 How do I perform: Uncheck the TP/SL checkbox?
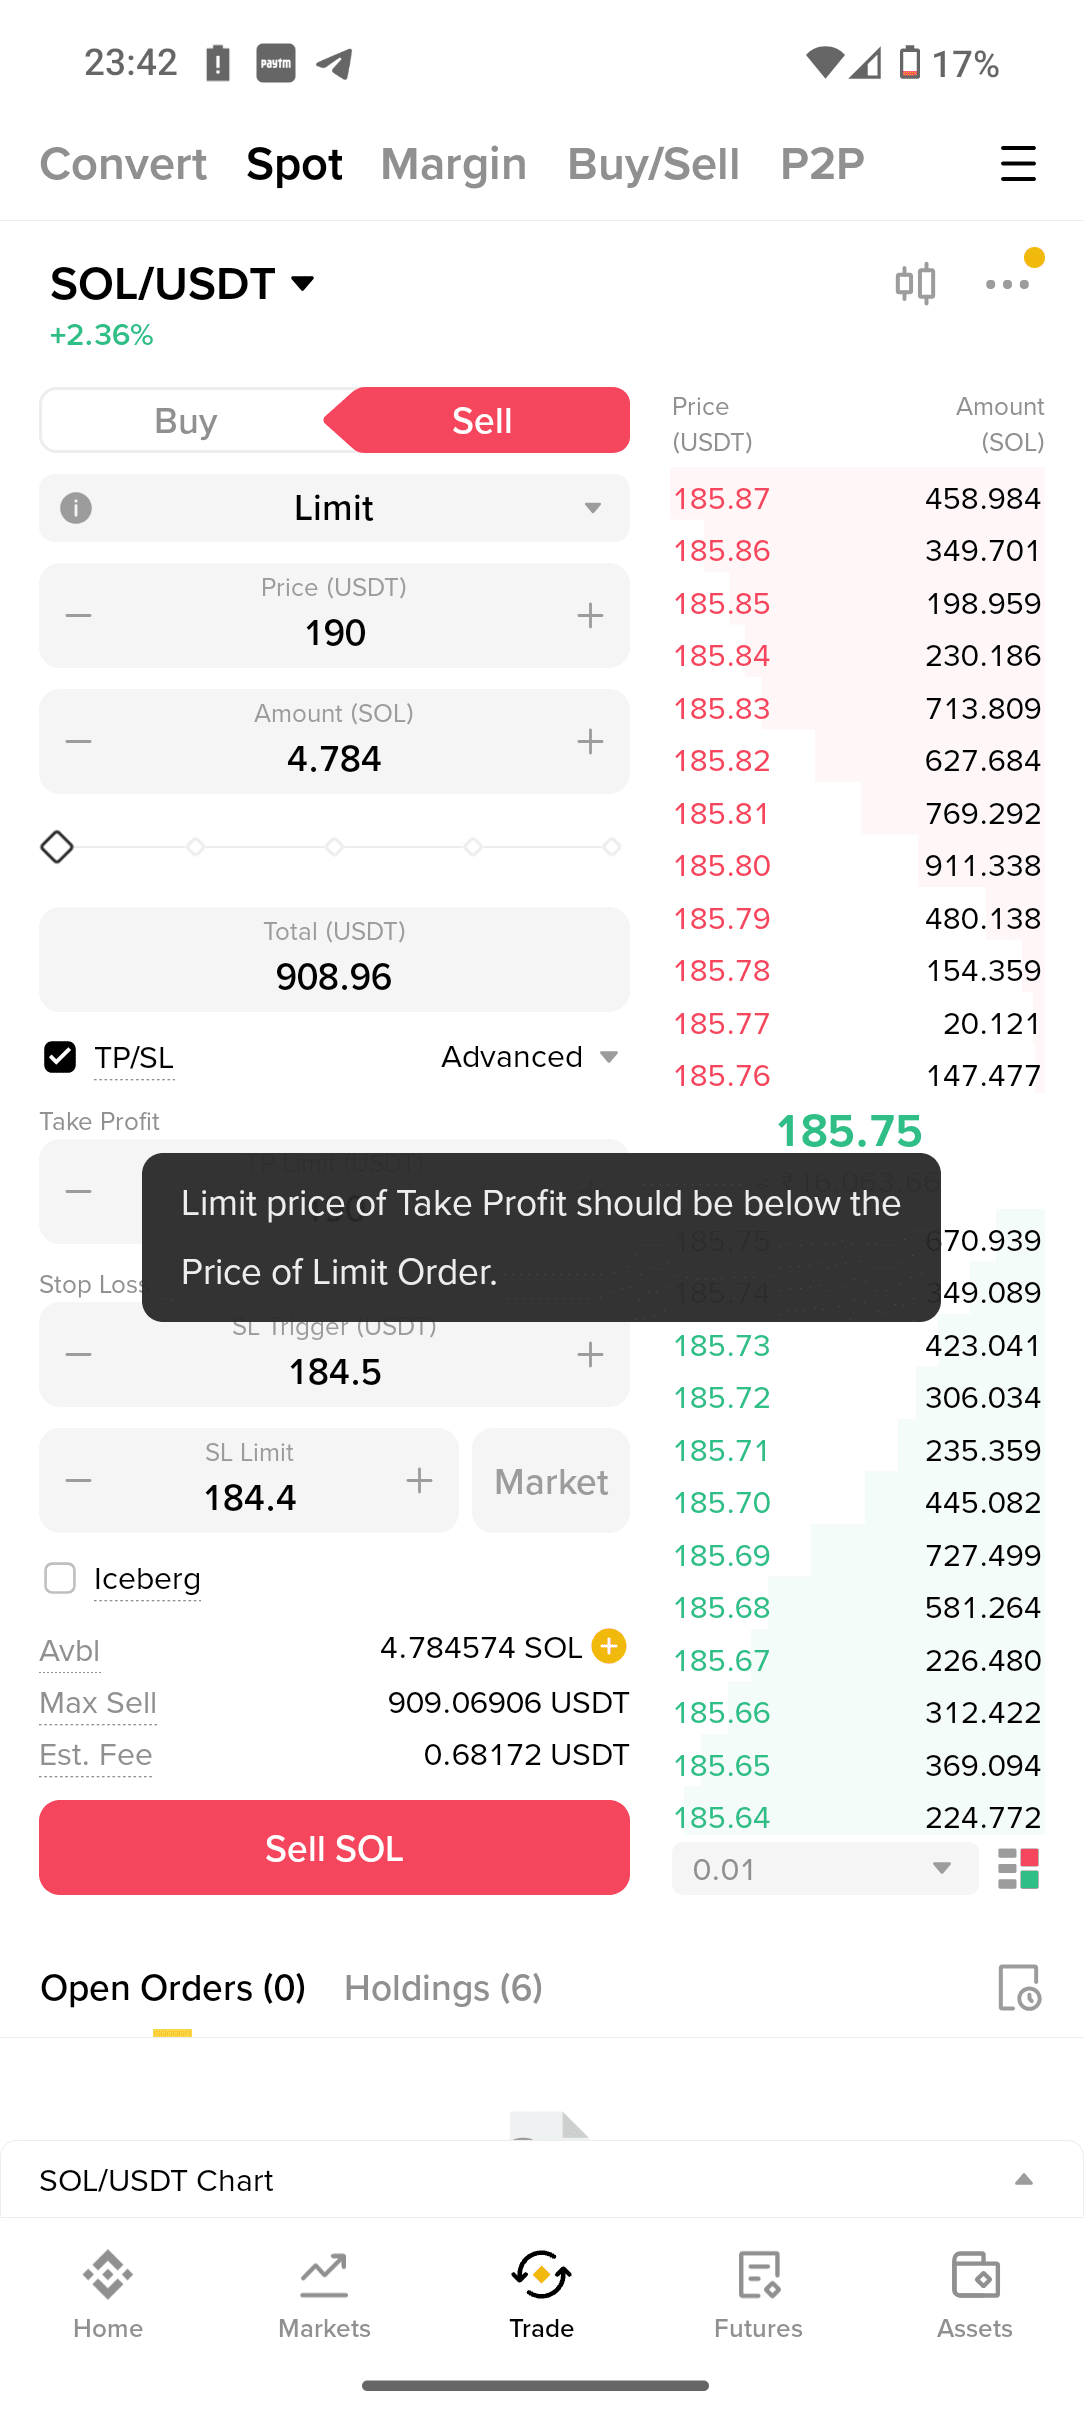pos(60,1057)
